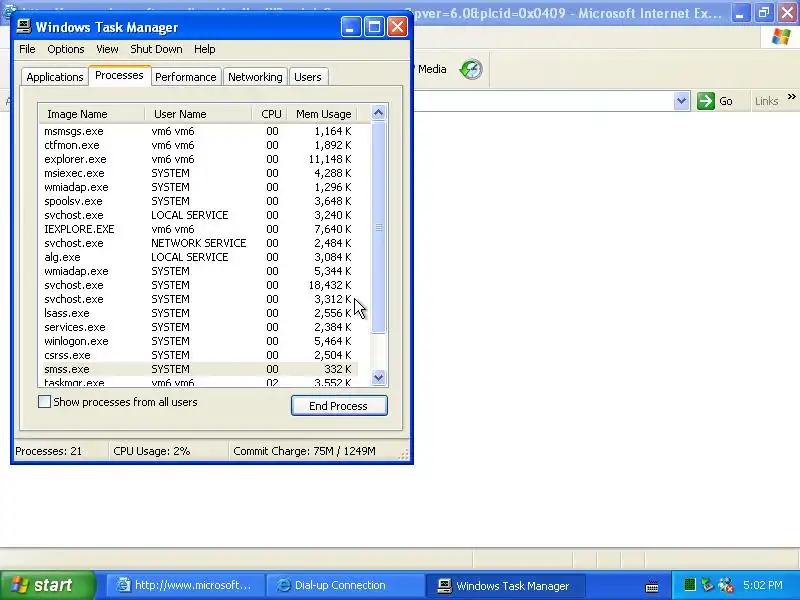Select the csrss.exe process
Viewport: 800px width, 600px height.
pyautogui.click(x=198, y=355)
